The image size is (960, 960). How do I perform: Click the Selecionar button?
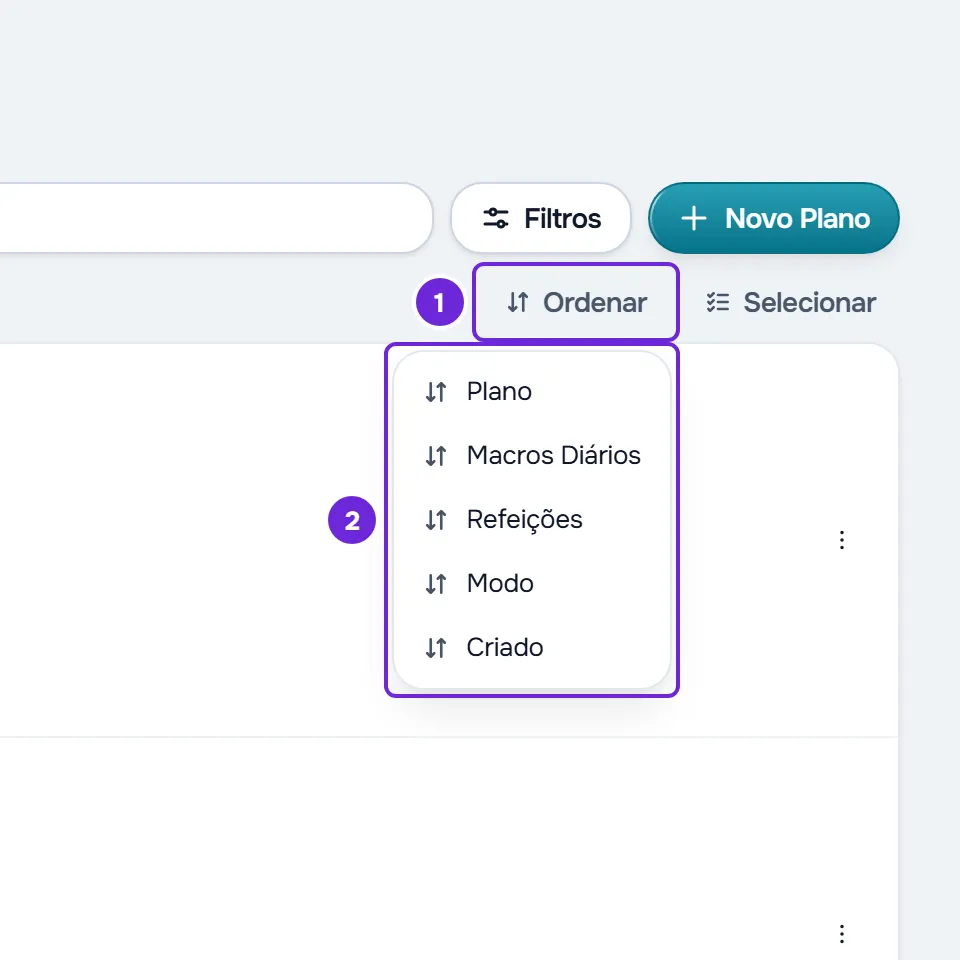pyautogui.click(x=790, y=302)
